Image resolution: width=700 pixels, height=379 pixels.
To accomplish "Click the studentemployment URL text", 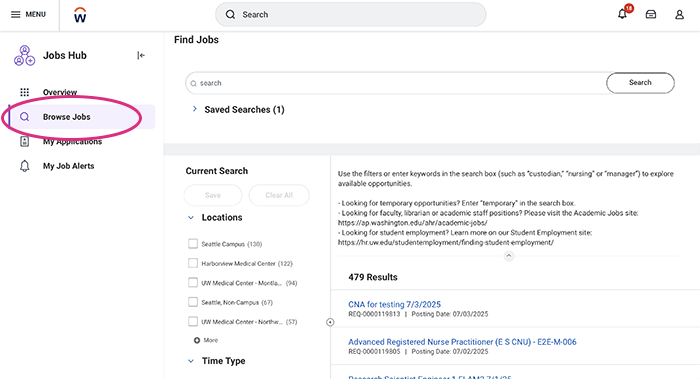I will click(446, 242).
